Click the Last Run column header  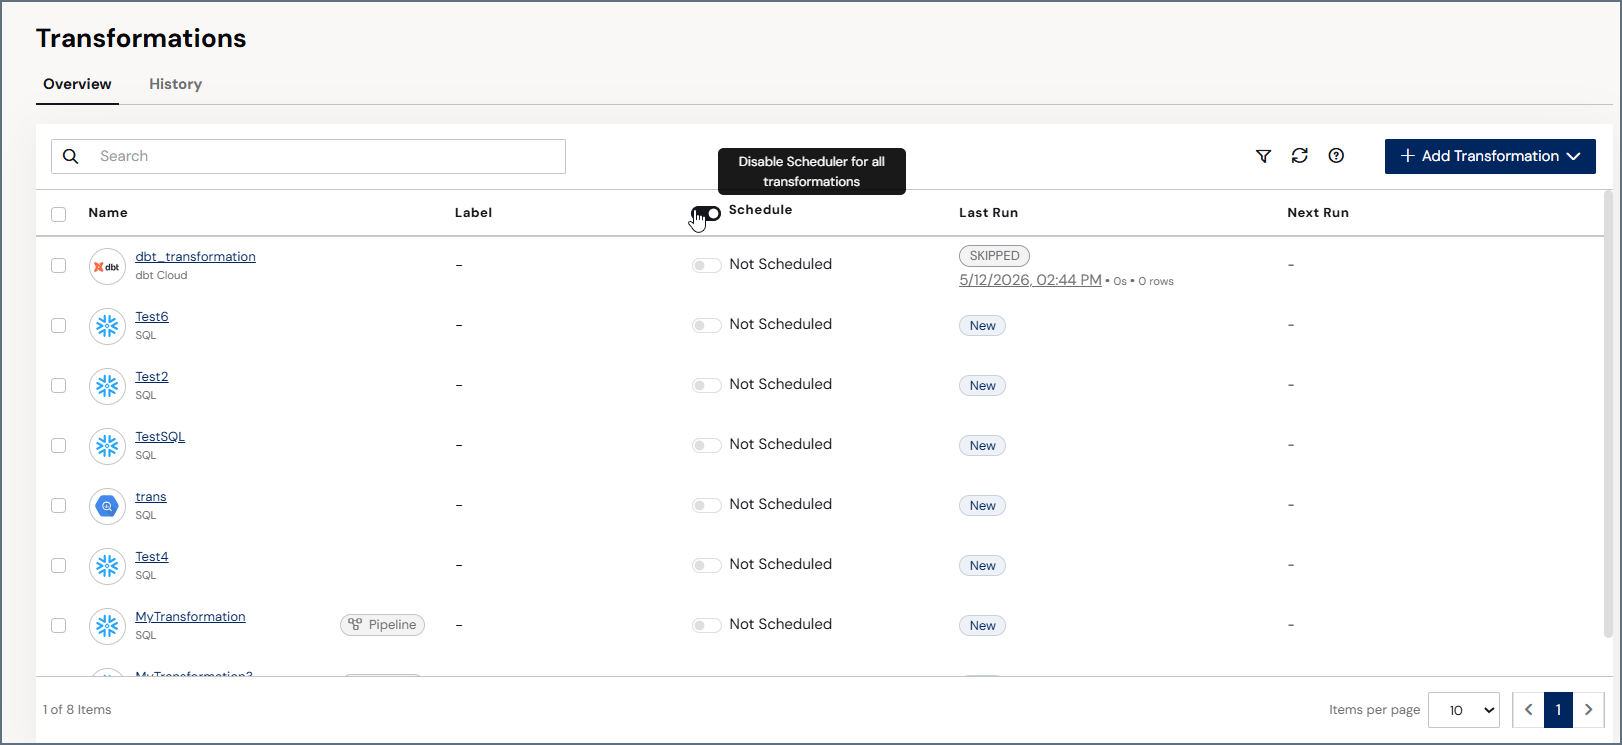pos(988,213)
